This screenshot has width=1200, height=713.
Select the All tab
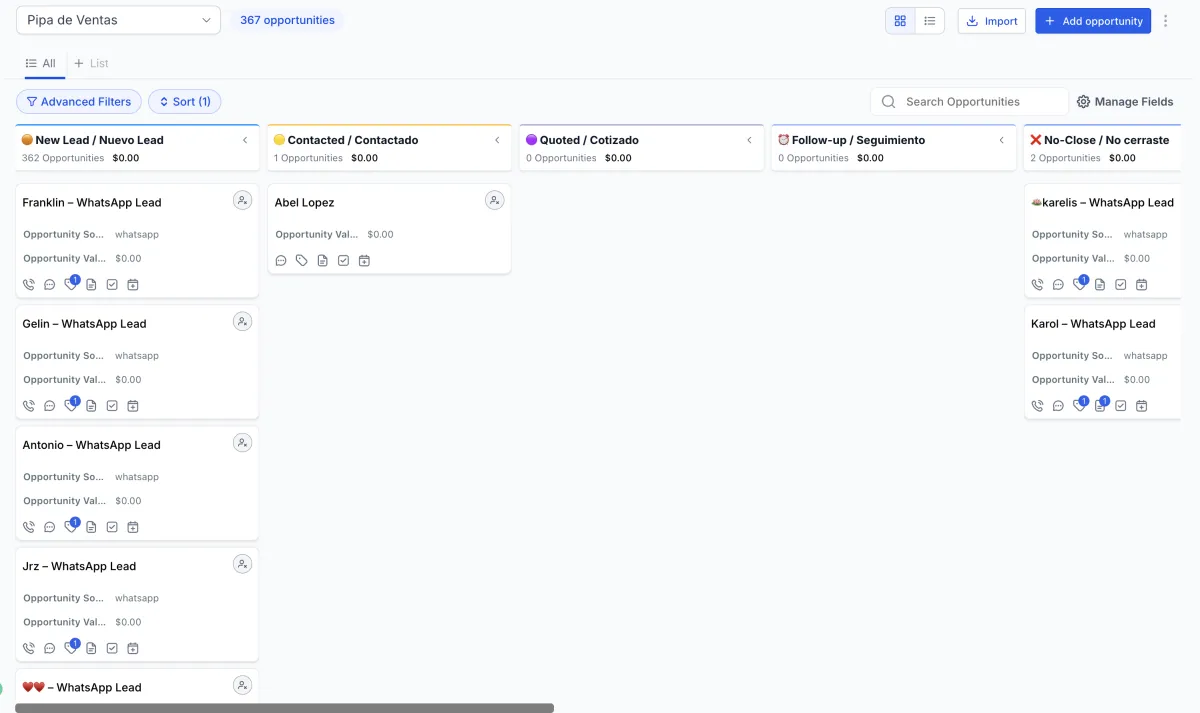(41, 63)
